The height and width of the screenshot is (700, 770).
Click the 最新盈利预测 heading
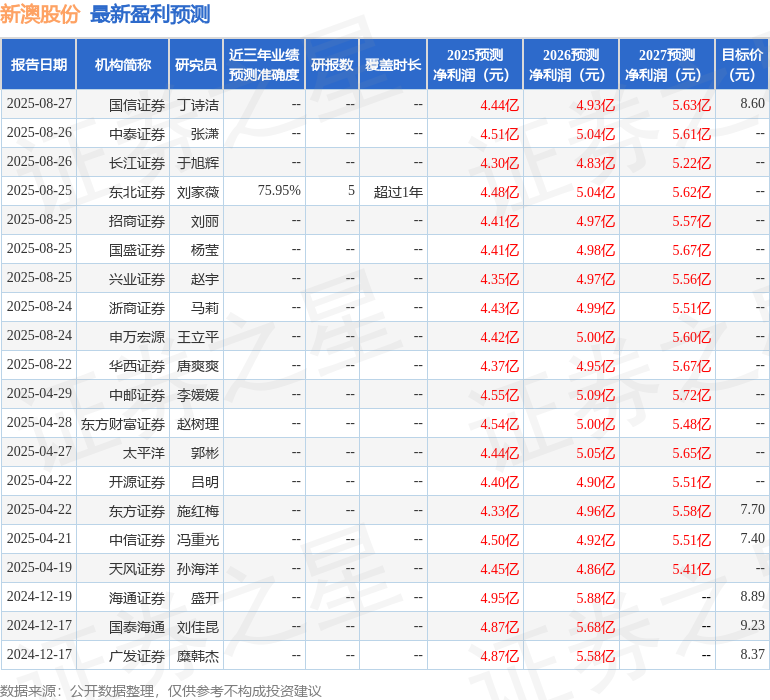(150, 14)
